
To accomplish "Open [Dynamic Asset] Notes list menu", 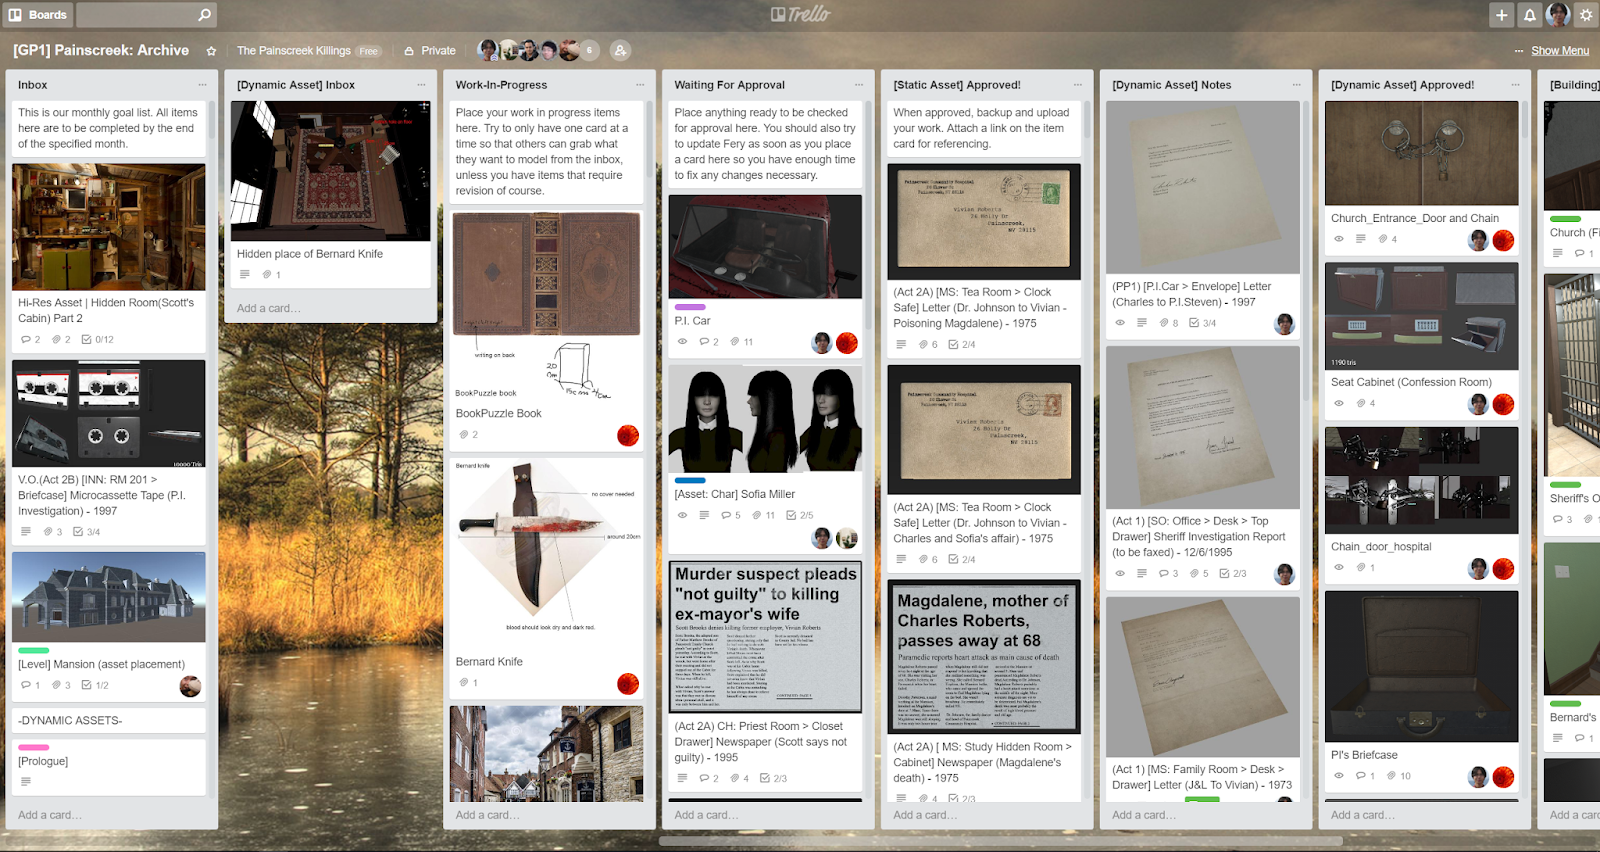I will 1297,85.
